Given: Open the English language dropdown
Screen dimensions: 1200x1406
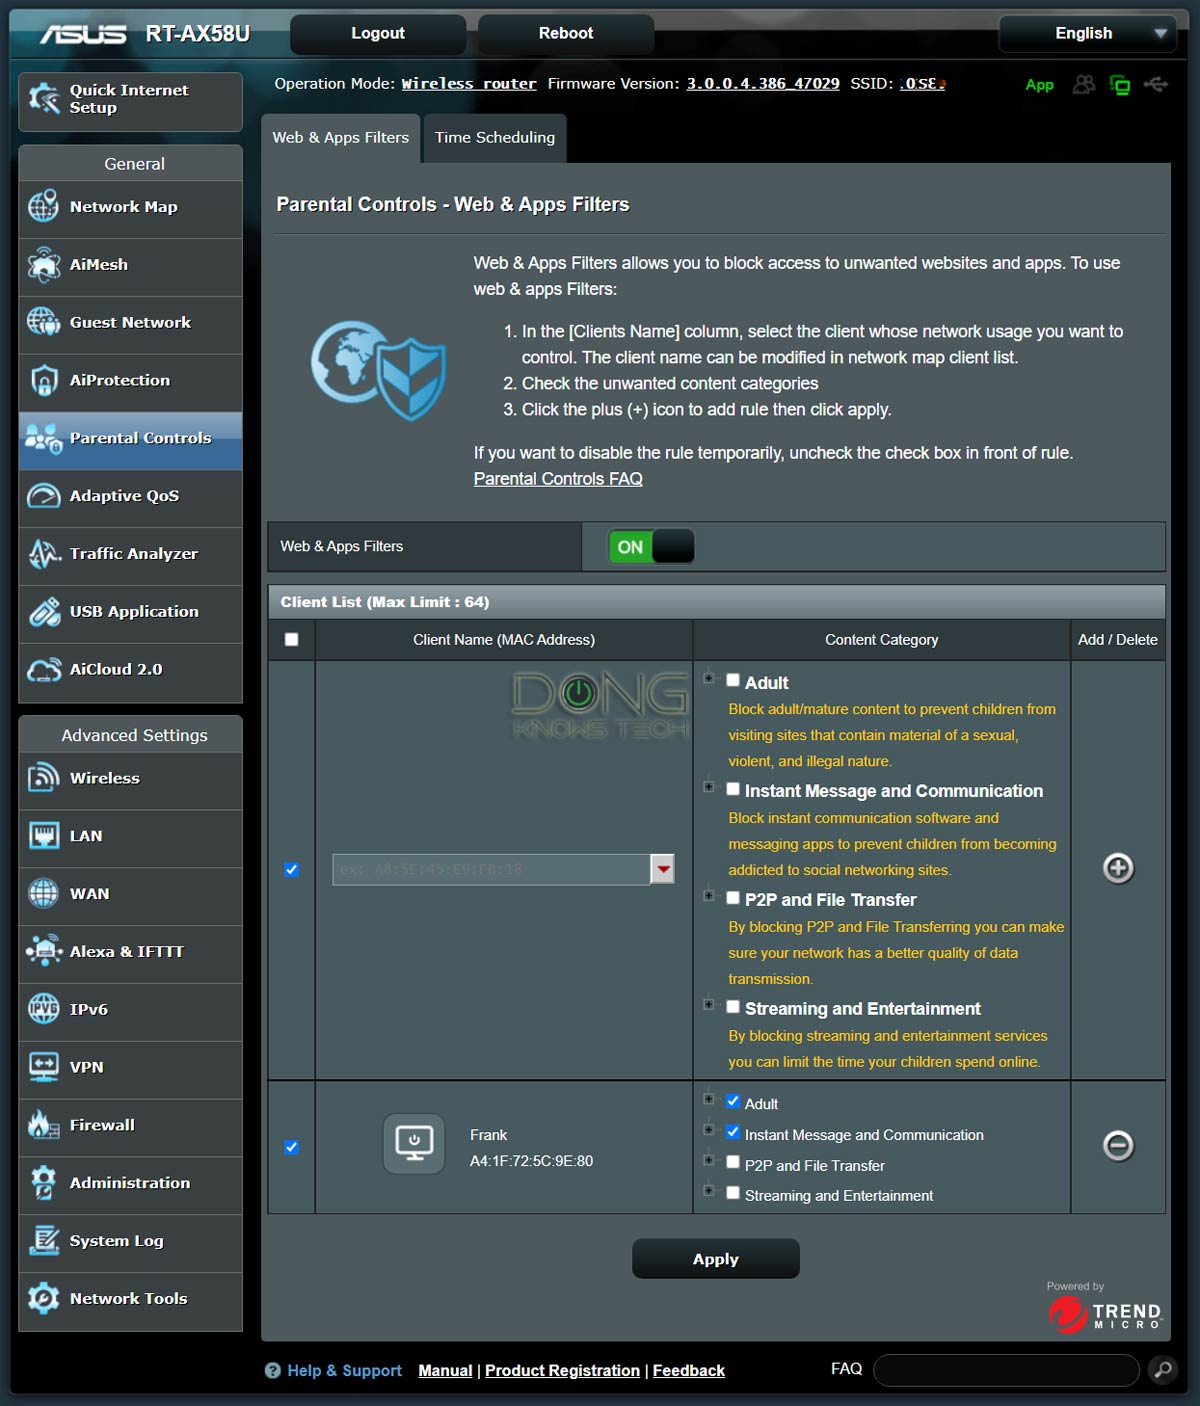Looking at the screenshot, I should 1087,33.
